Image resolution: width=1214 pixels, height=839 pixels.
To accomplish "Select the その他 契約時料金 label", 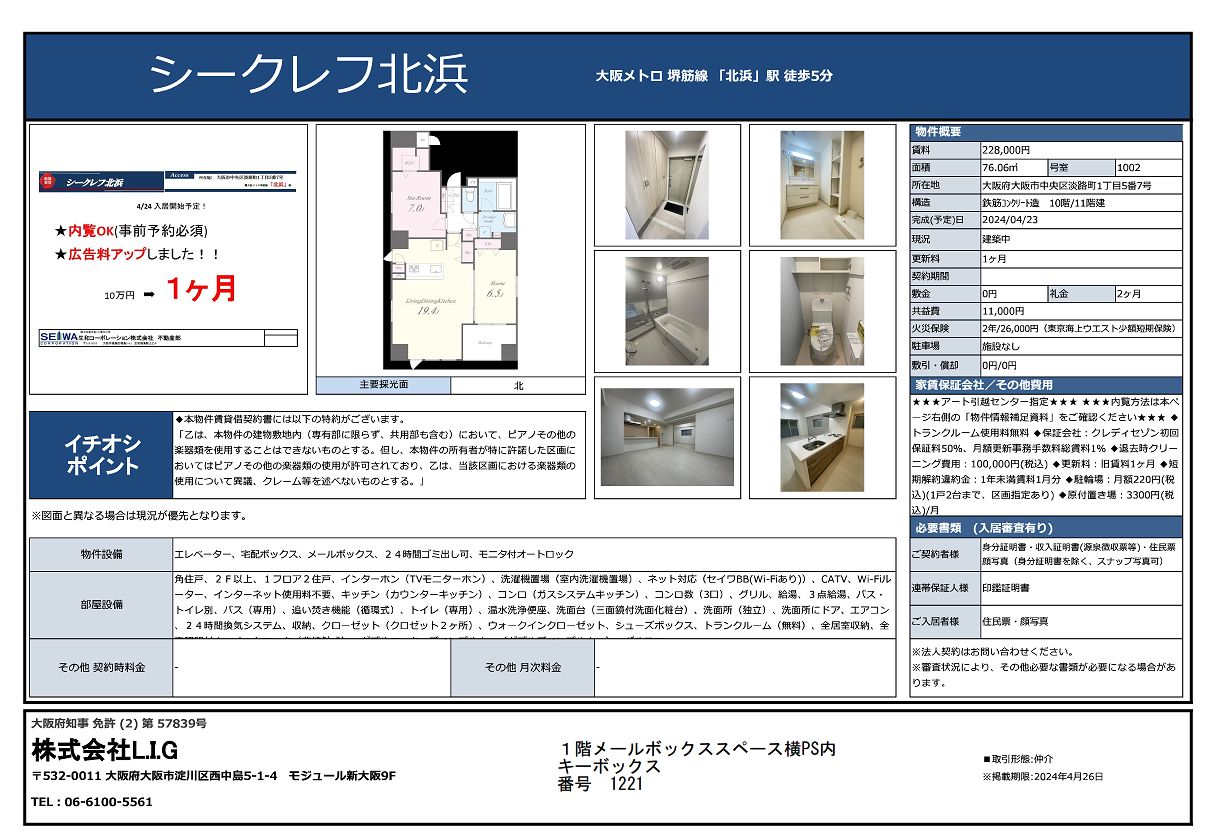I will coord(101,667).
